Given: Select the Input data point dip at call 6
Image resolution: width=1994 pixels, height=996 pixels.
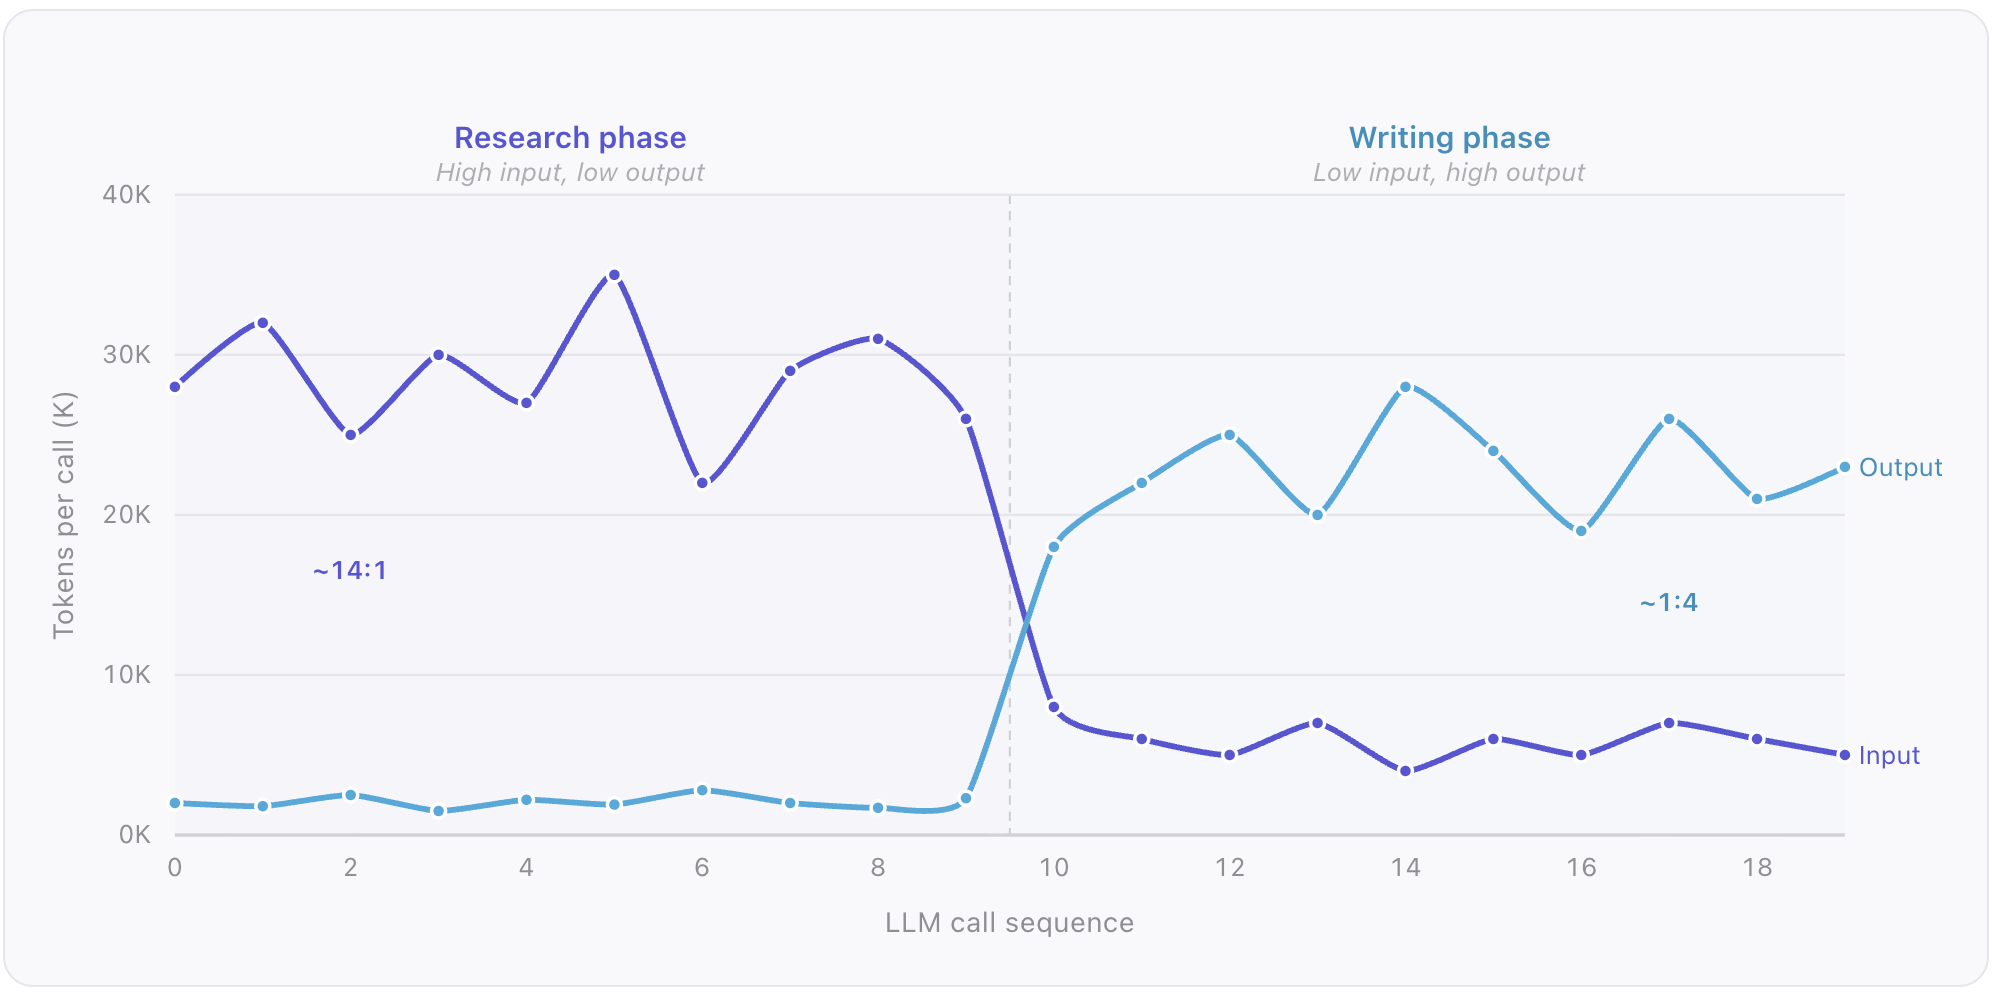Looking at the screenshot, I should point(702,483).
